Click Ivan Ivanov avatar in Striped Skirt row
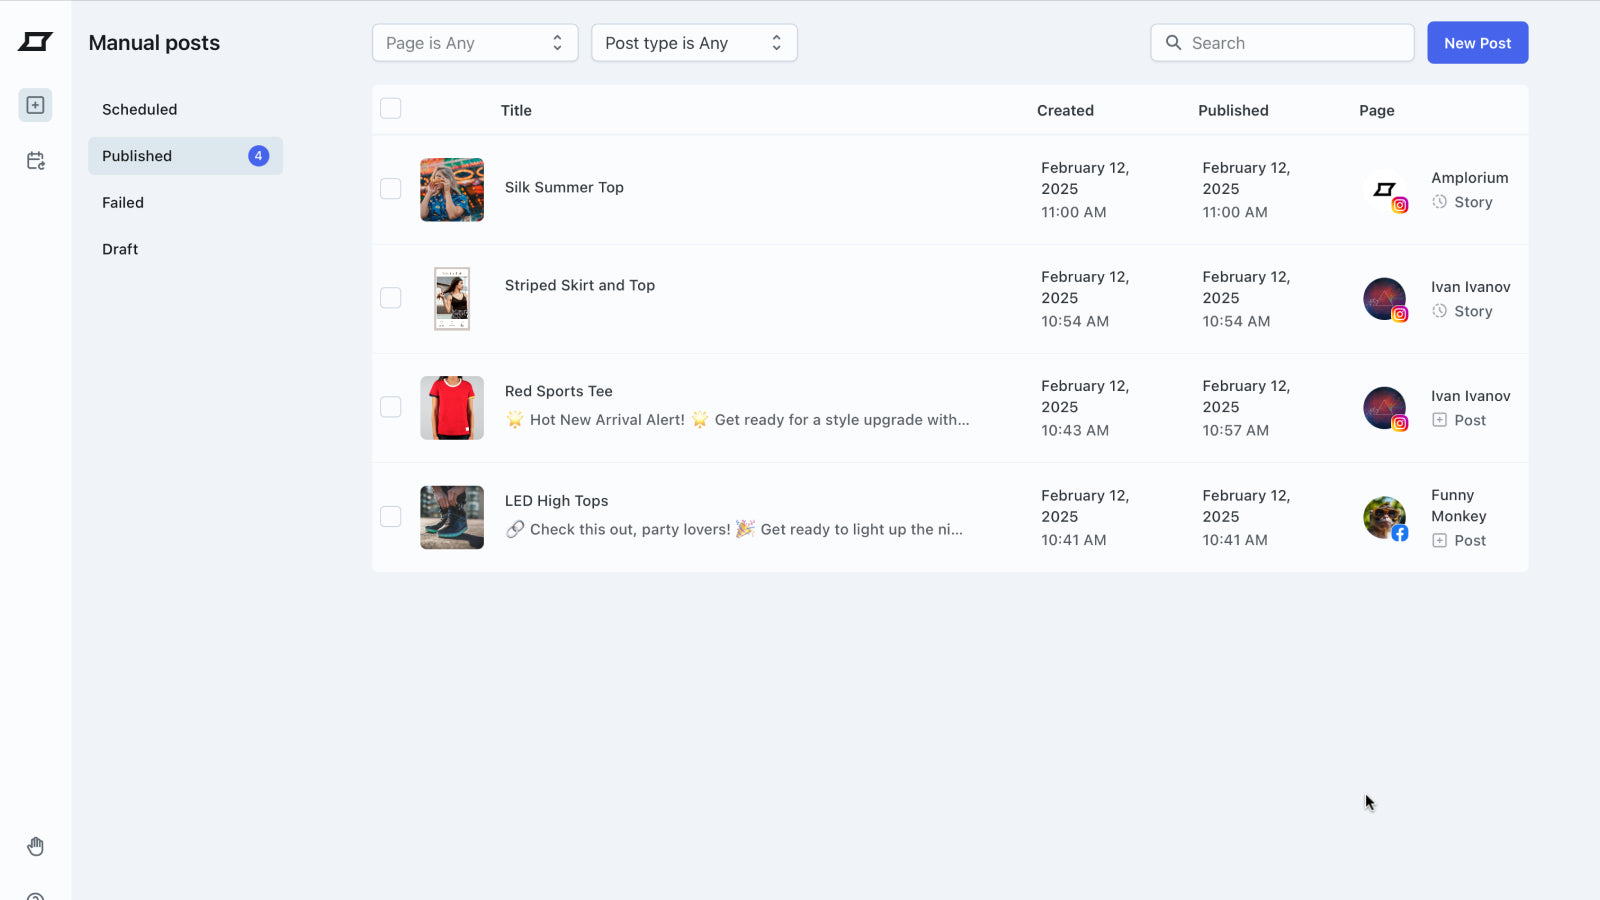The height and width of the screenshot is (900, 1600). click(1385, 299)
